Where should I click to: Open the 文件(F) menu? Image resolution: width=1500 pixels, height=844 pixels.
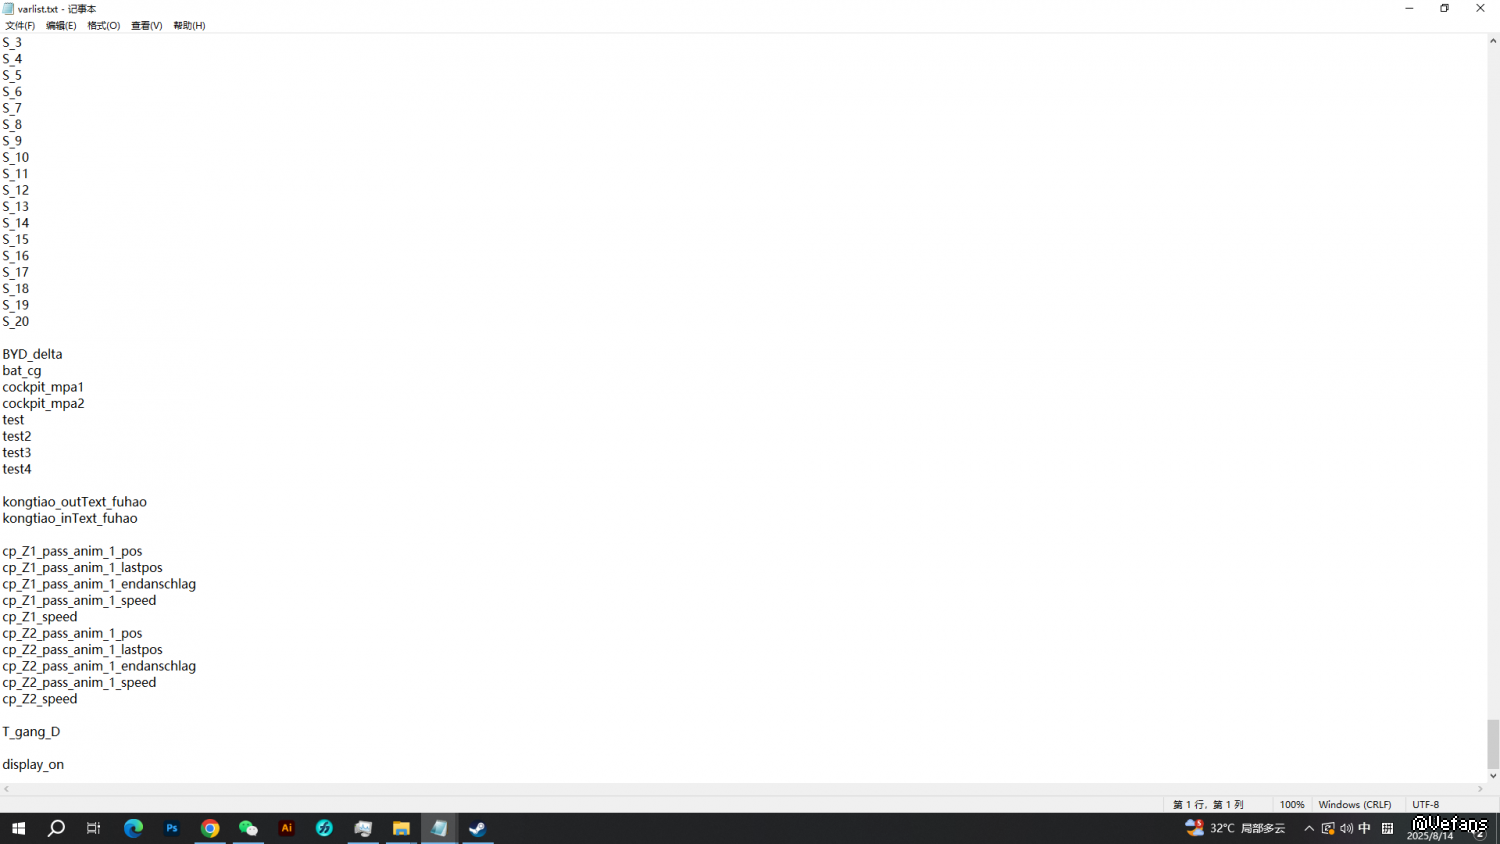(20, 26)
